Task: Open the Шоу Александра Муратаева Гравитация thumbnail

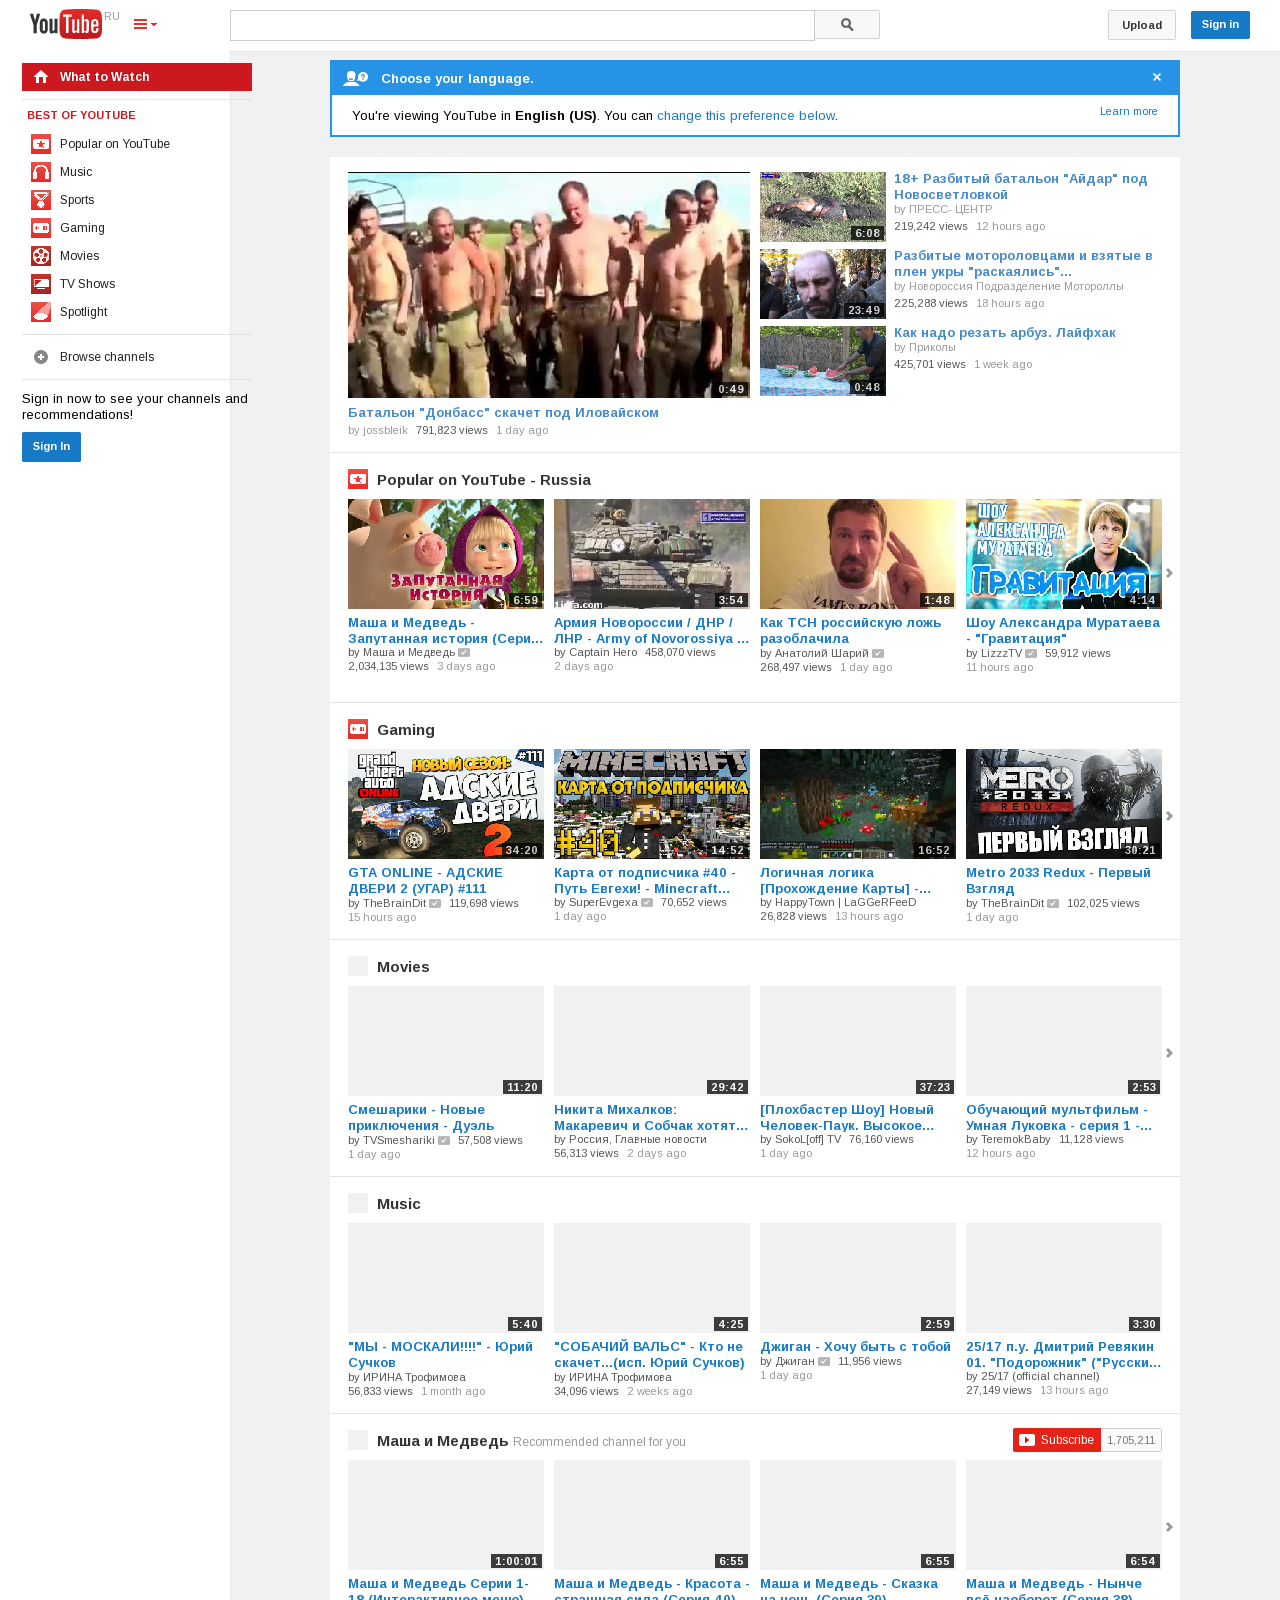Action: [x=1064, y=554]
